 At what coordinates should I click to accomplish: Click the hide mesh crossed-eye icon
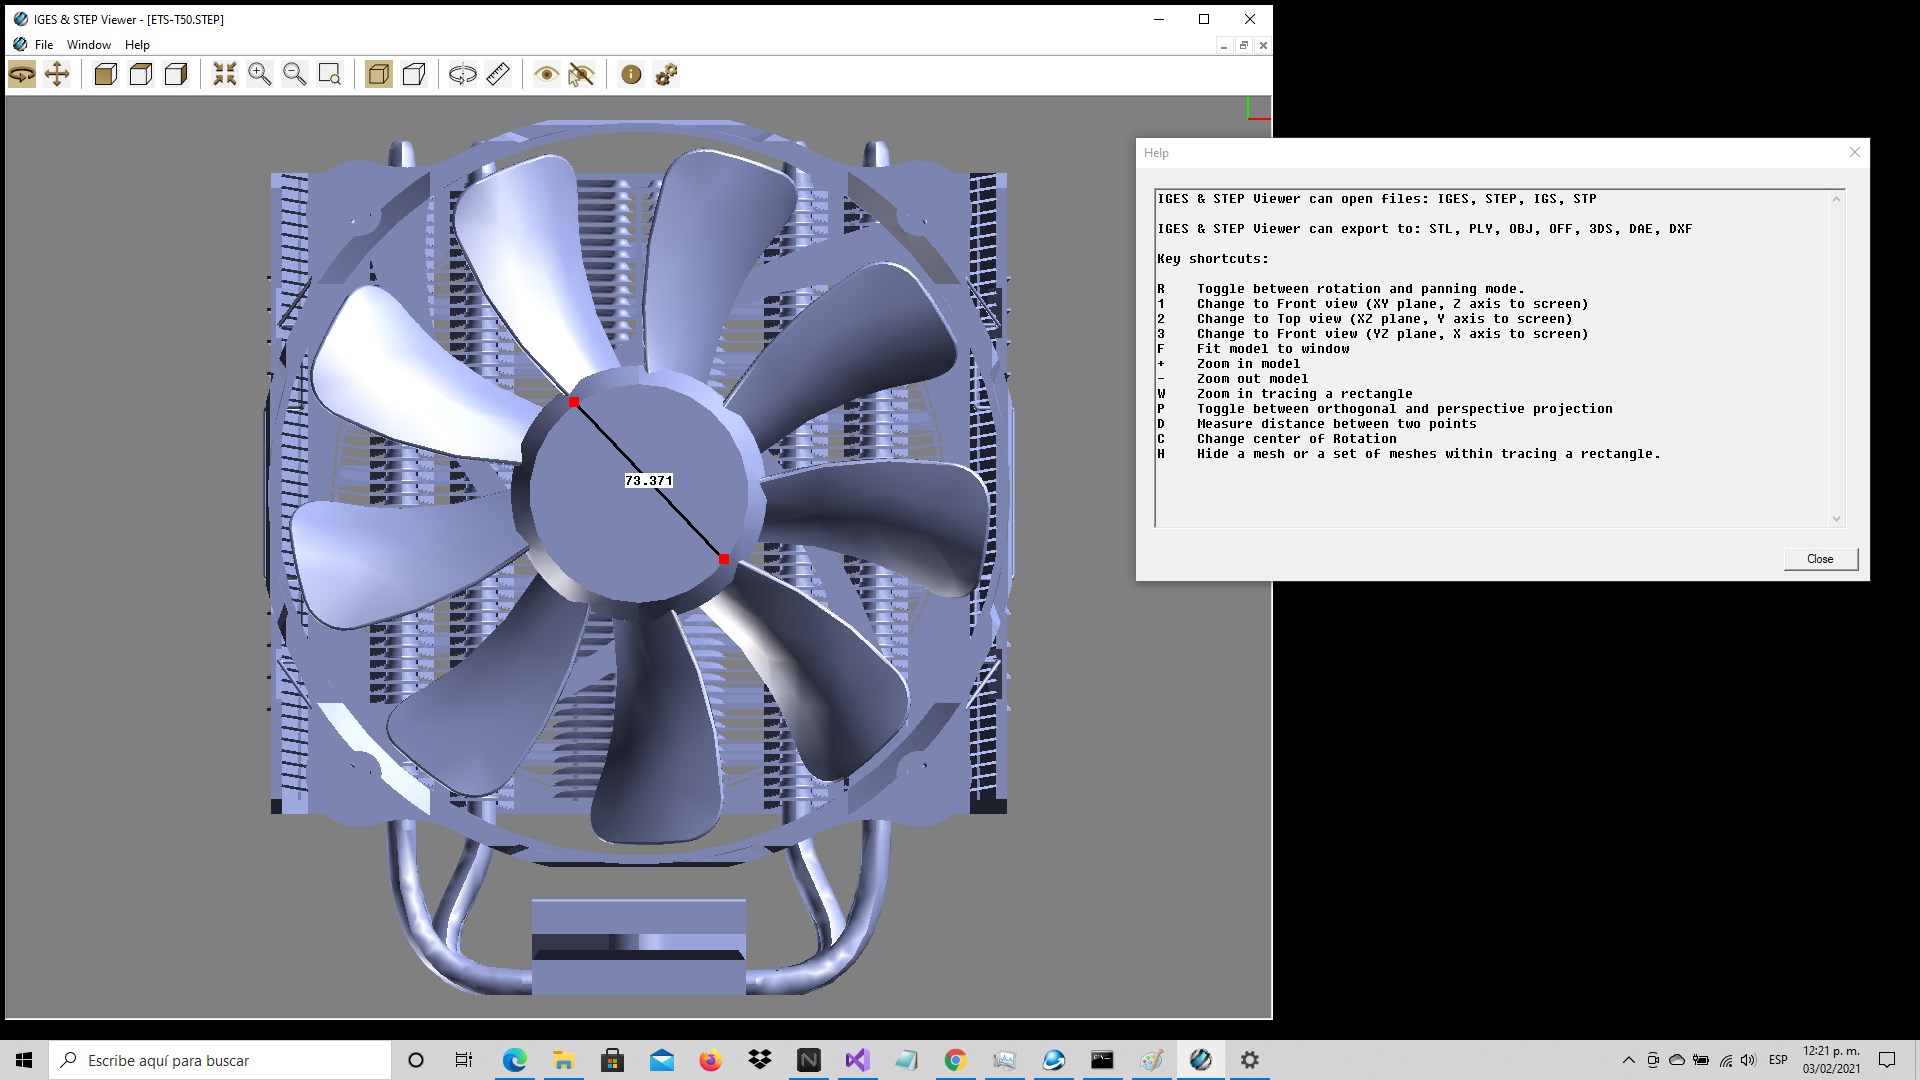(x=581, y=74)
